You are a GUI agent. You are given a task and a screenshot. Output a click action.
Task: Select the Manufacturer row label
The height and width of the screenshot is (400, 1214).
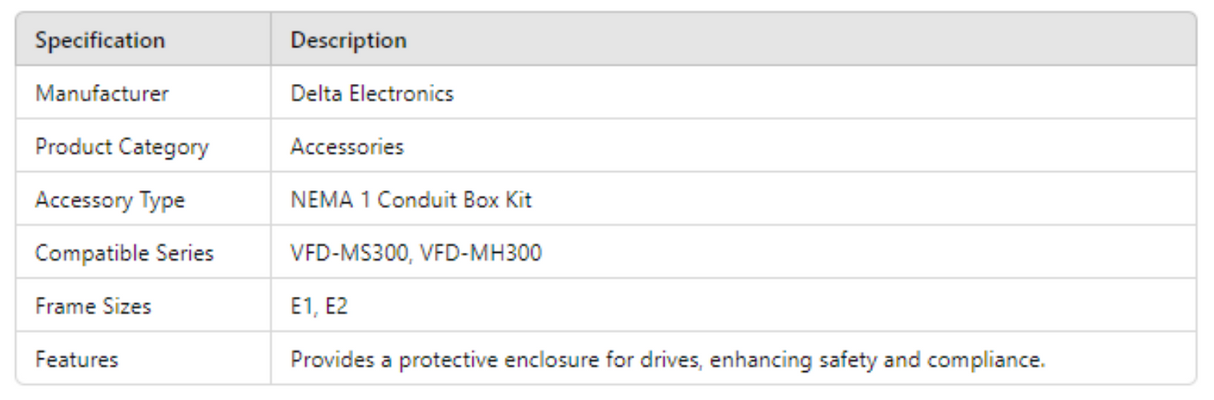(102, 94)
